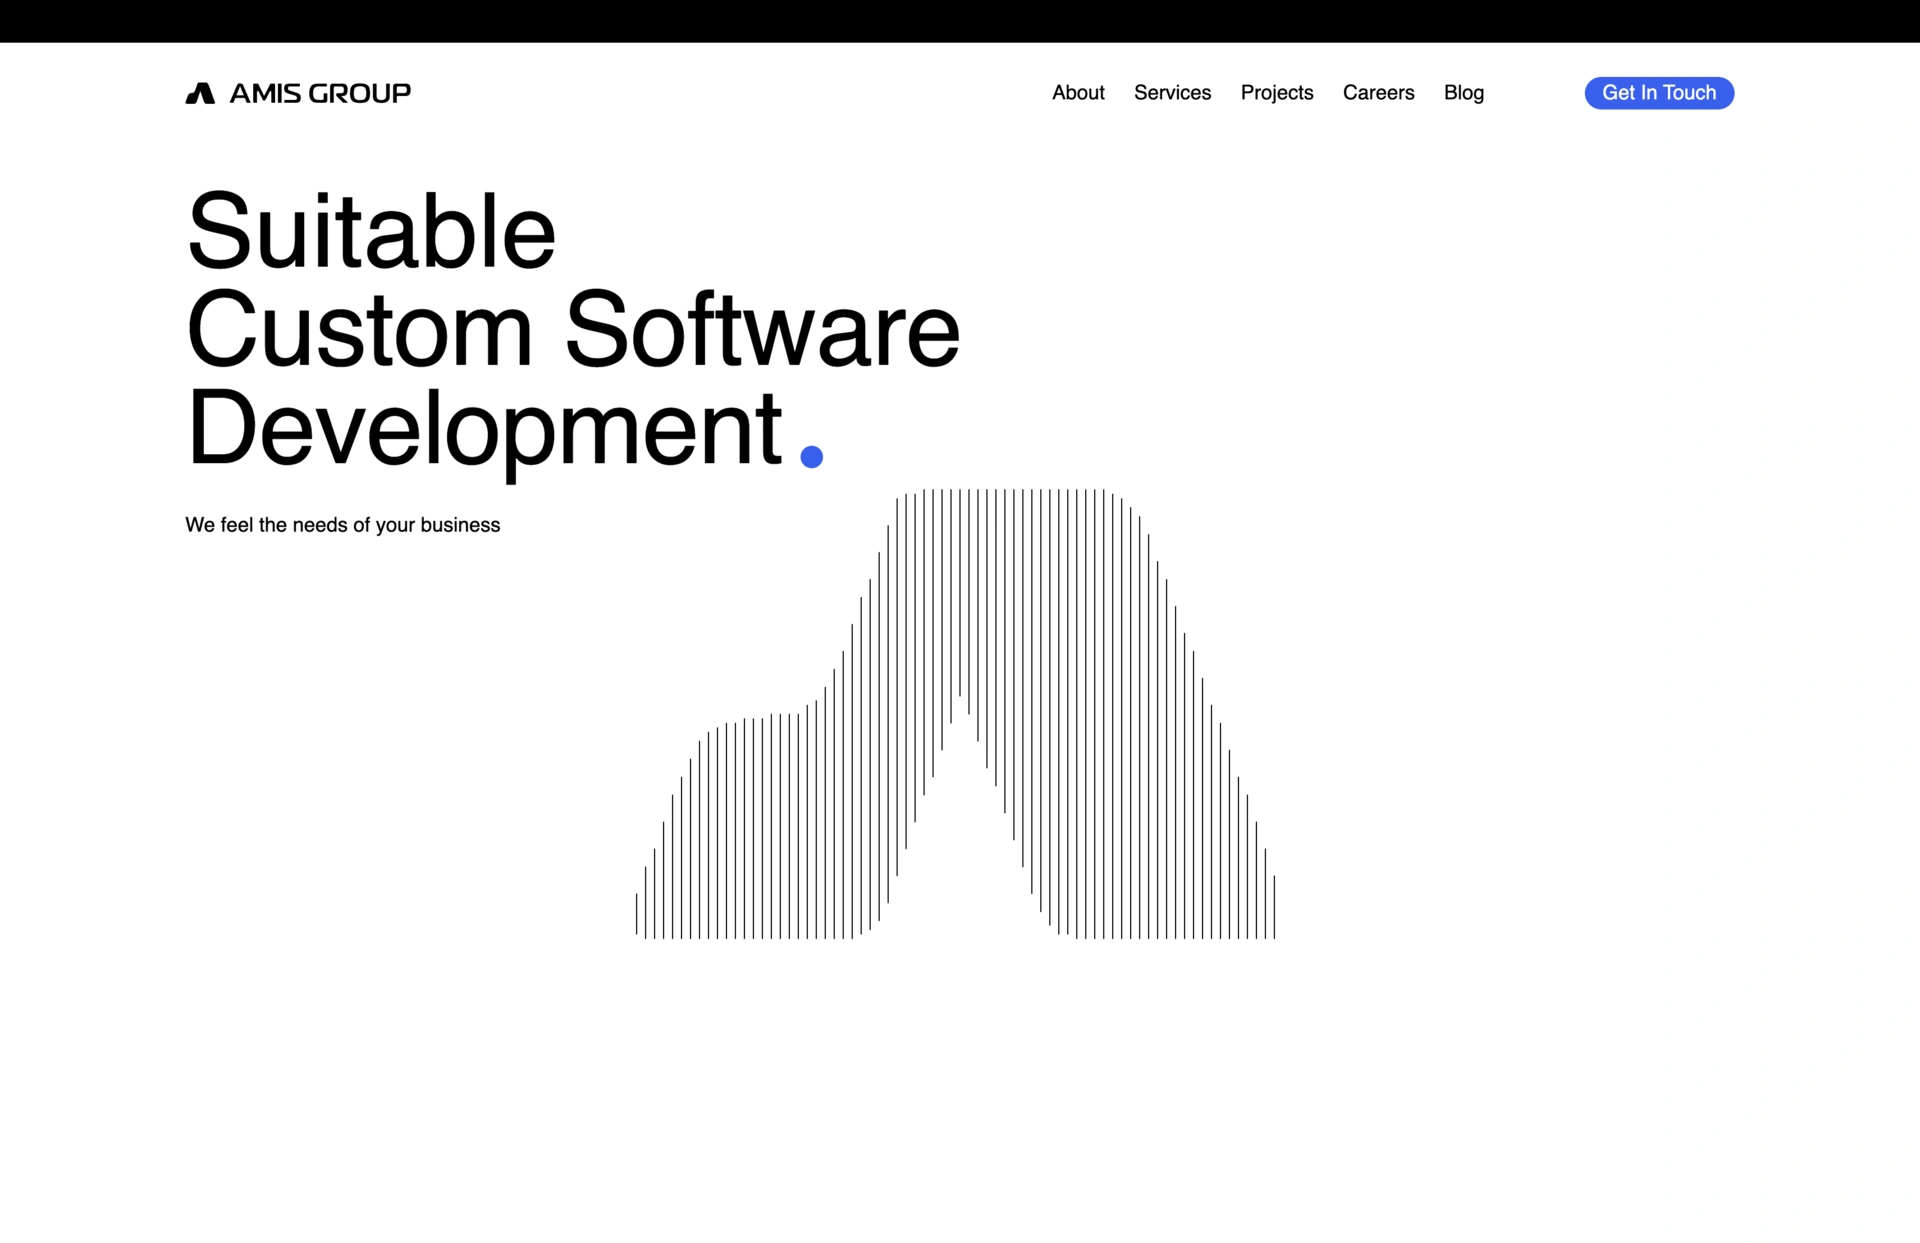Image resolution: width=1920 pixels, height=1243 pixels.
Task: Click the word Software in the headline
Action: pos(762,330)
